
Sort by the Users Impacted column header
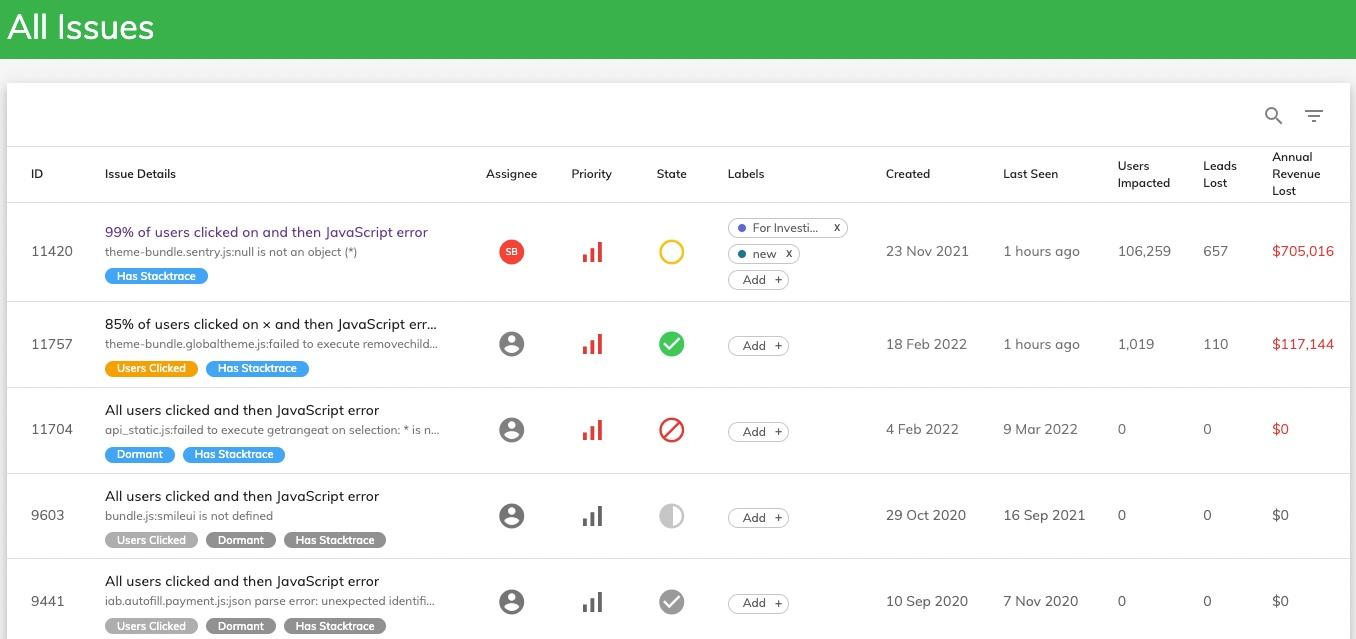coord(1144,174)
